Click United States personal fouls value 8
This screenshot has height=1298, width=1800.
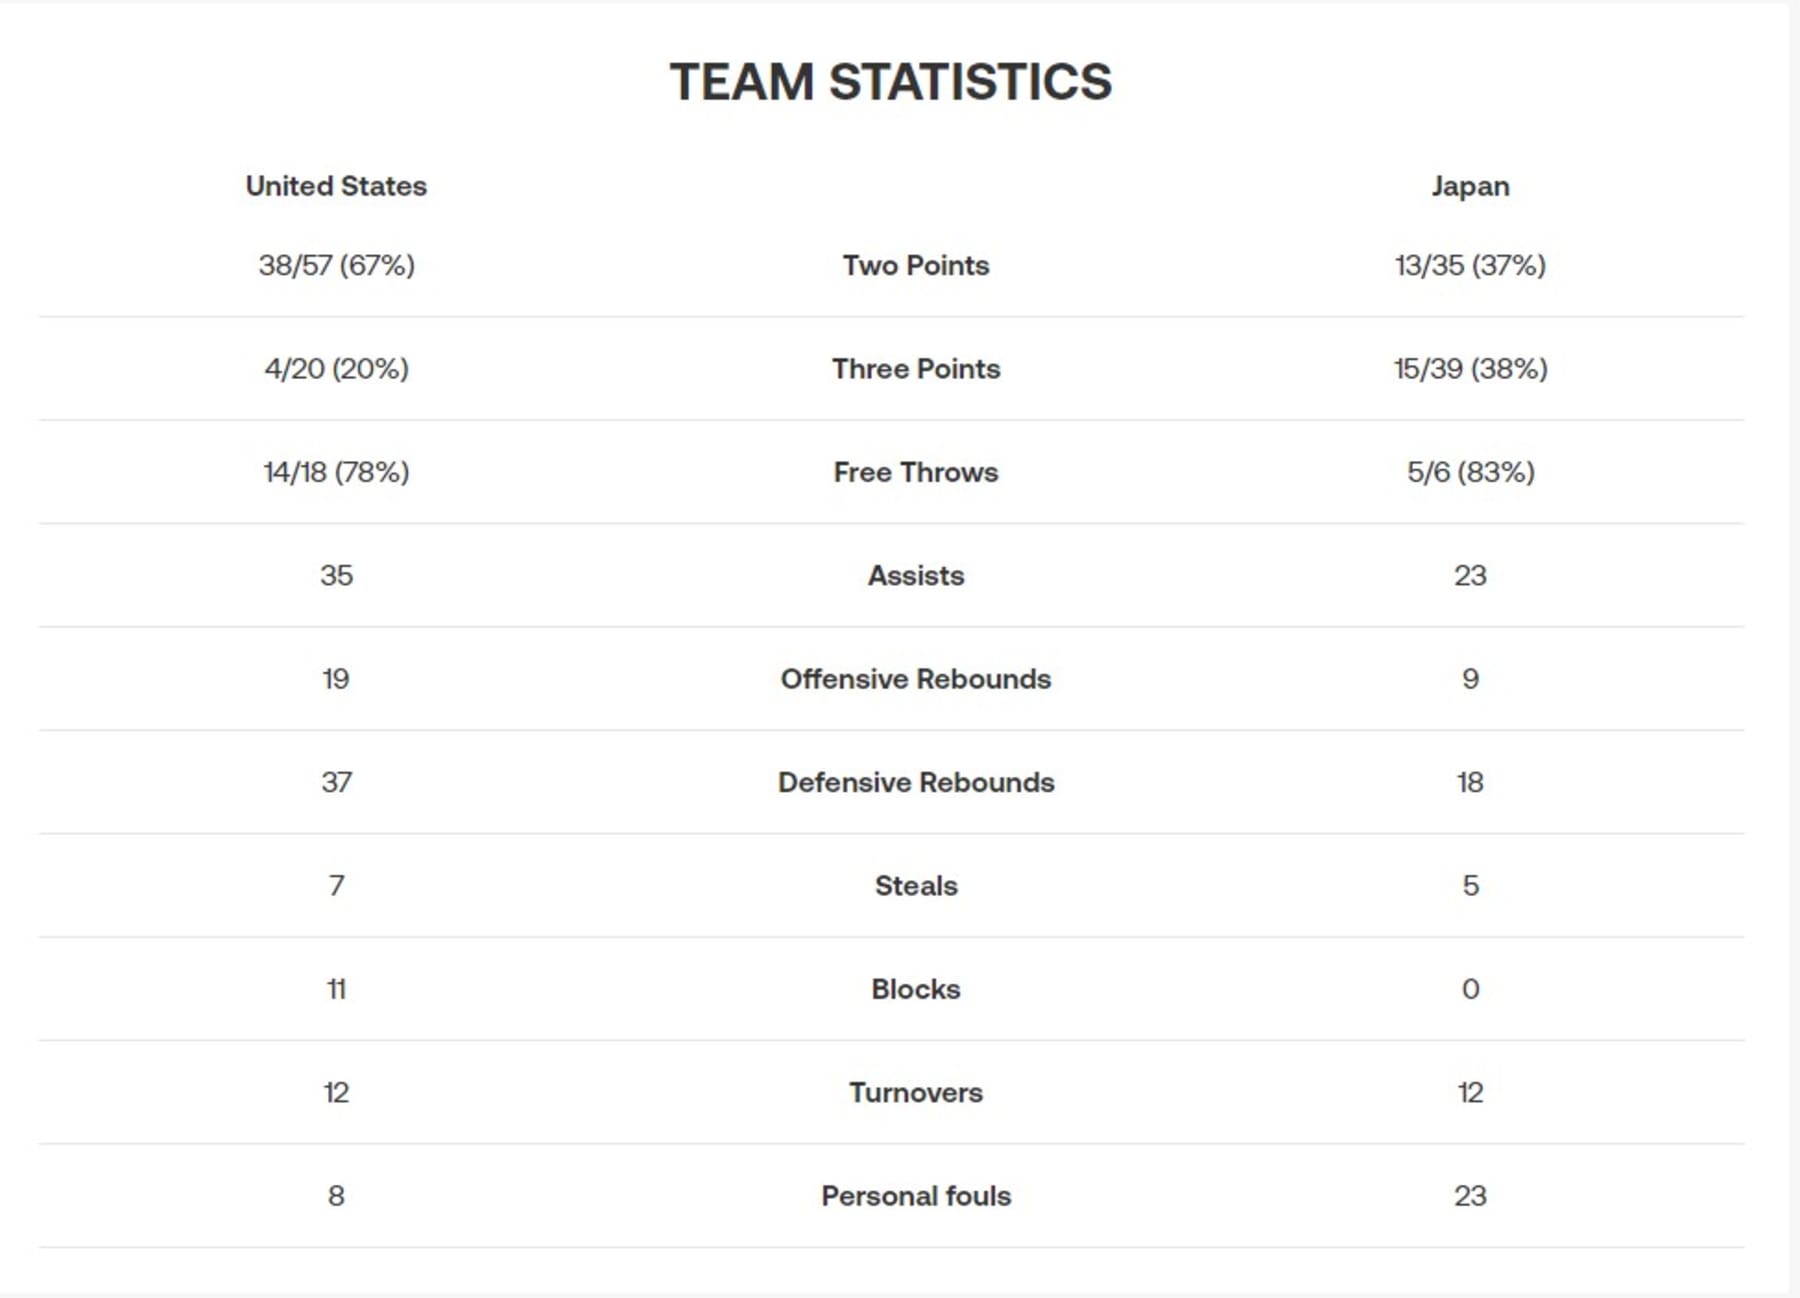point(336,1196)
